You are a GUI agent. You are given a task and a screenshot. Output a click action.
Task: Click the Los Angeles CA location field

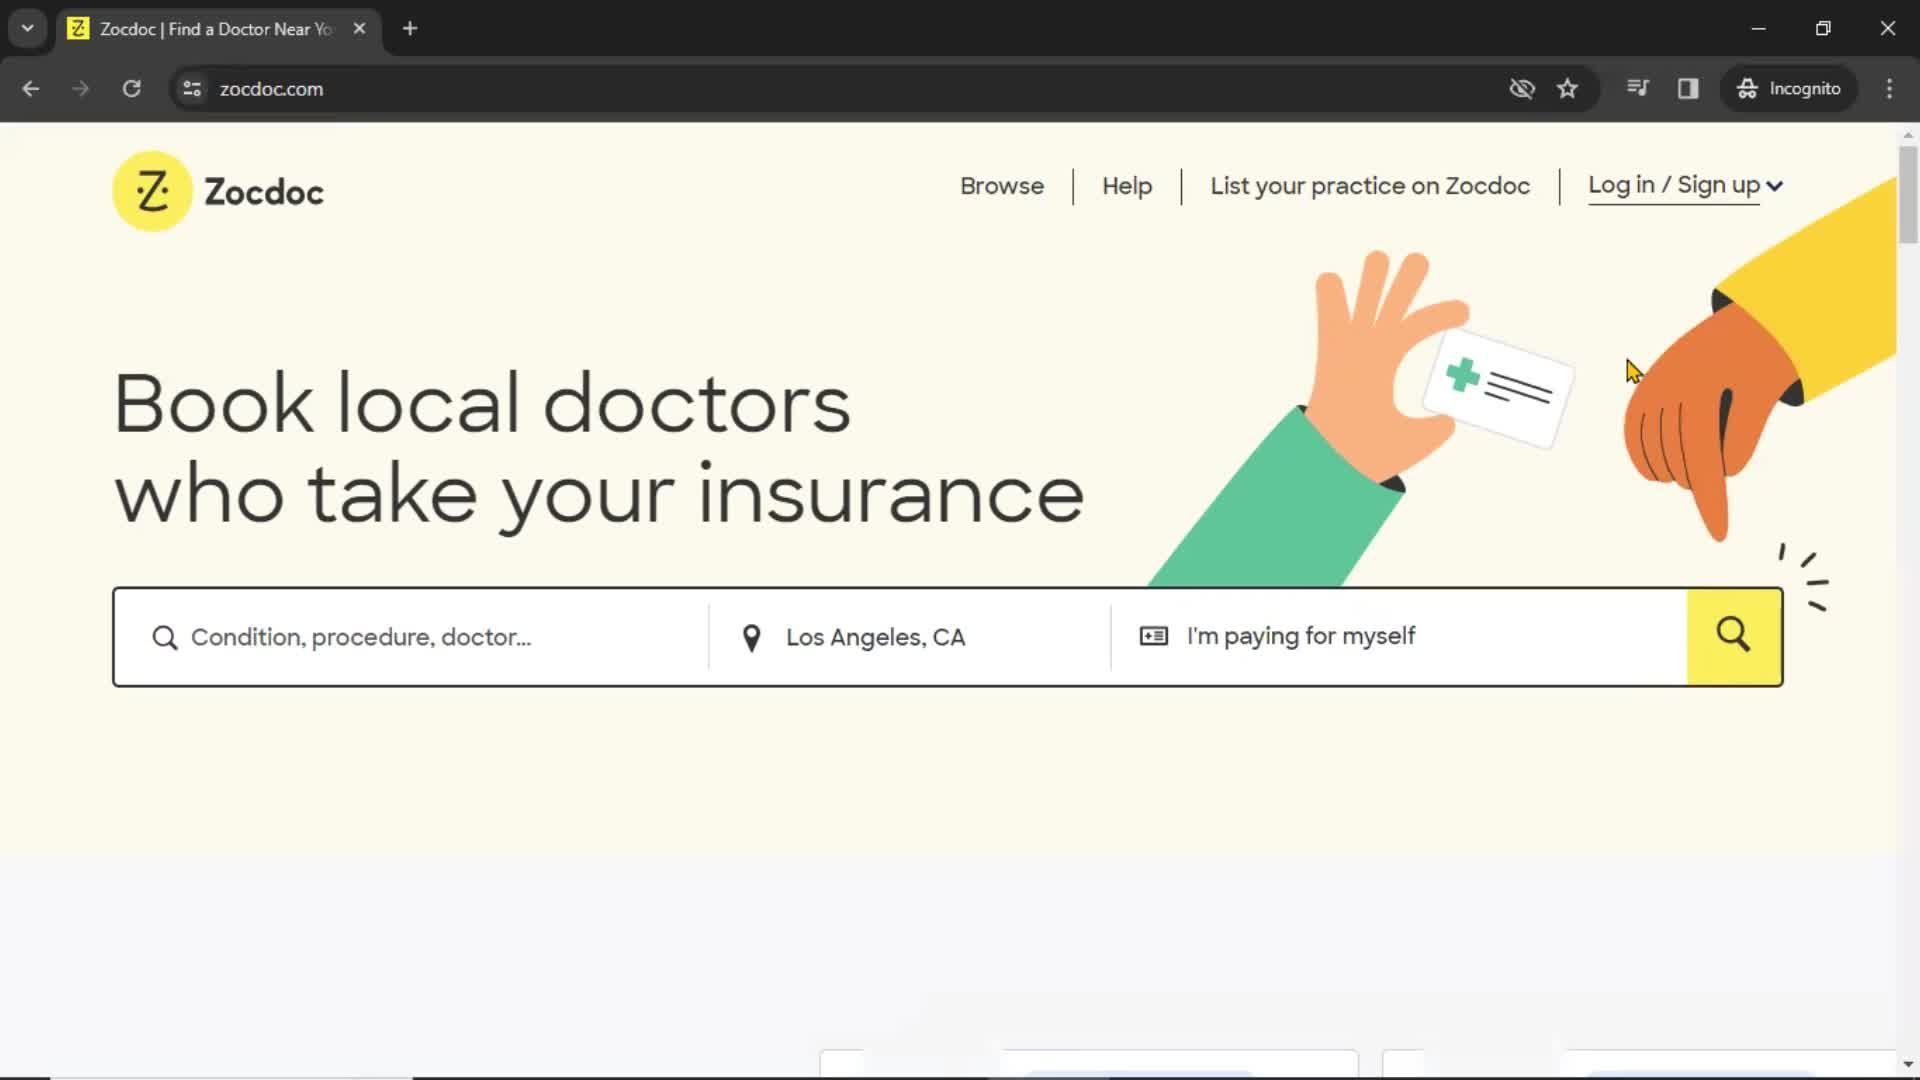coord(915,636)
